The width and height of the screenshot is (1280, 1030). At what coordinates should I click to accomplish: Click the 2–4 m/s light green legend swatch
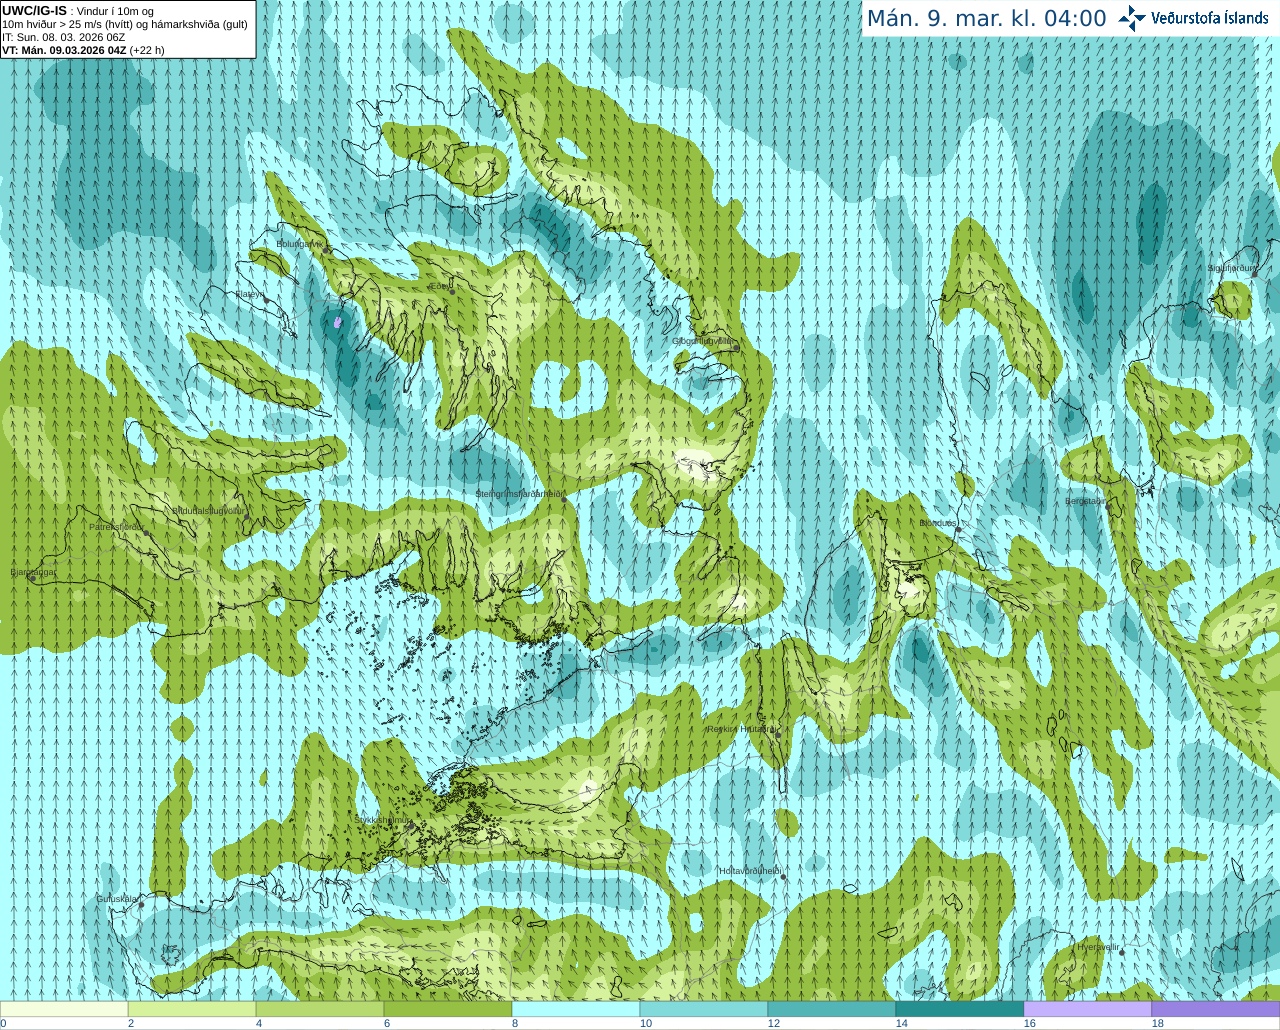tap(192, 1009)
